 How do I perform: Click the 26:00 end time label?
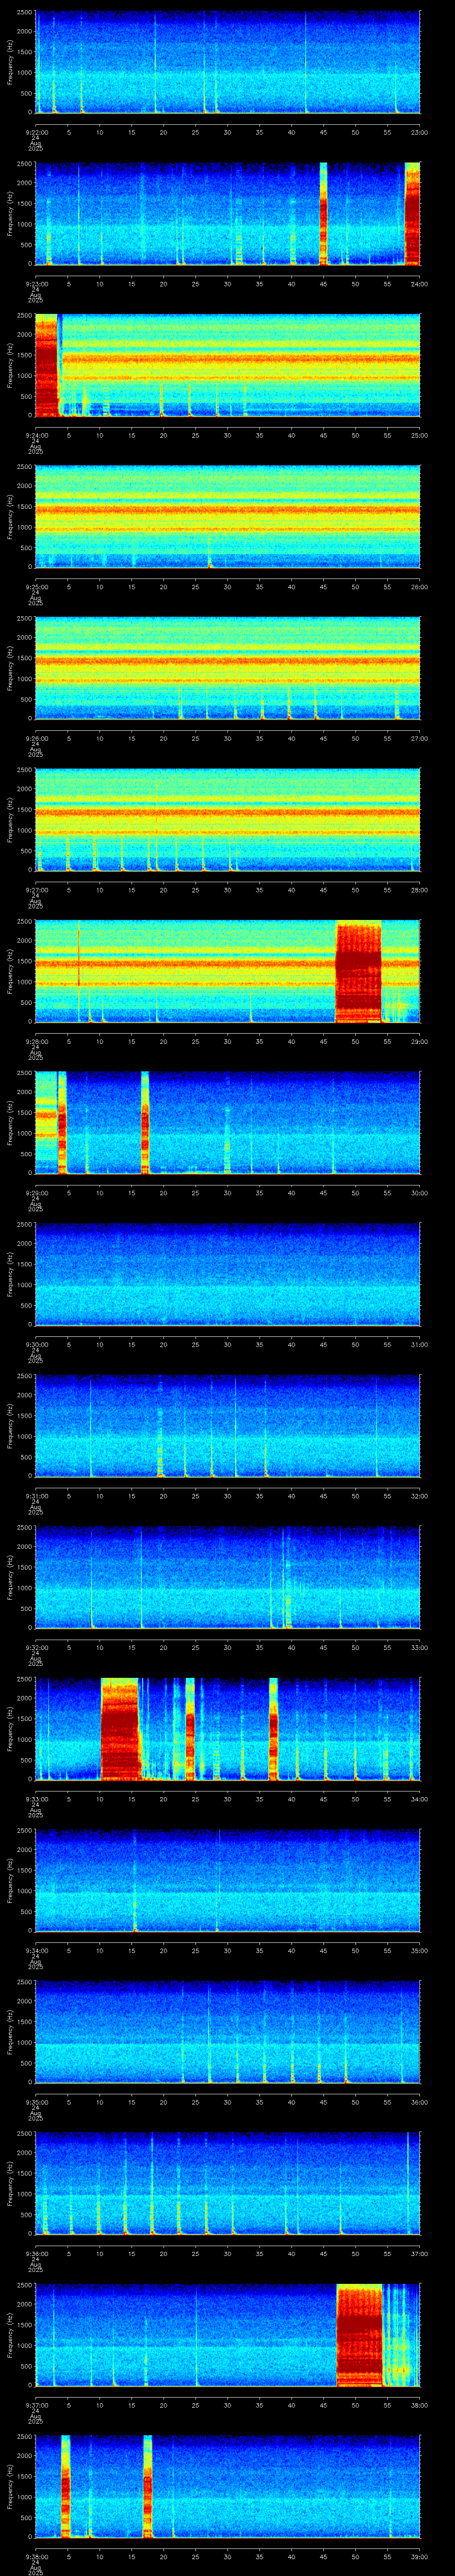click(x=419, y=587)
